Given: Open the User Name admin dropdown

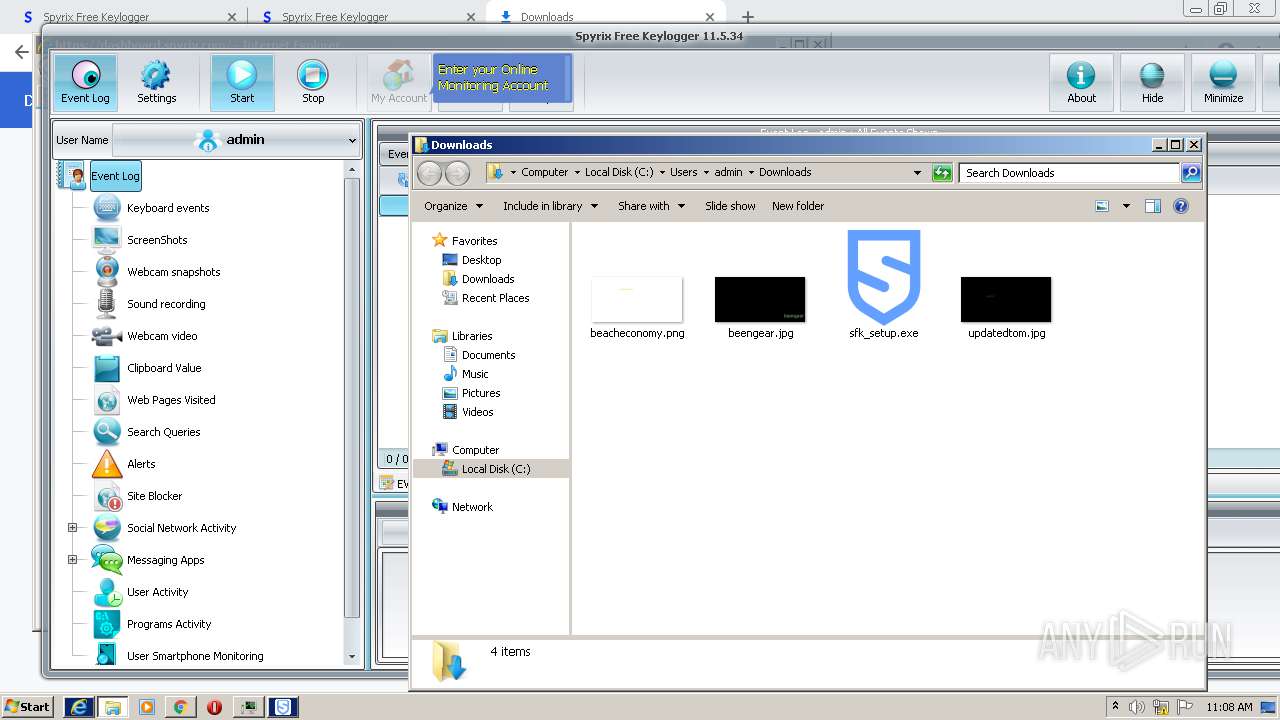Looking at the screenshot, I should pos(236,140).
